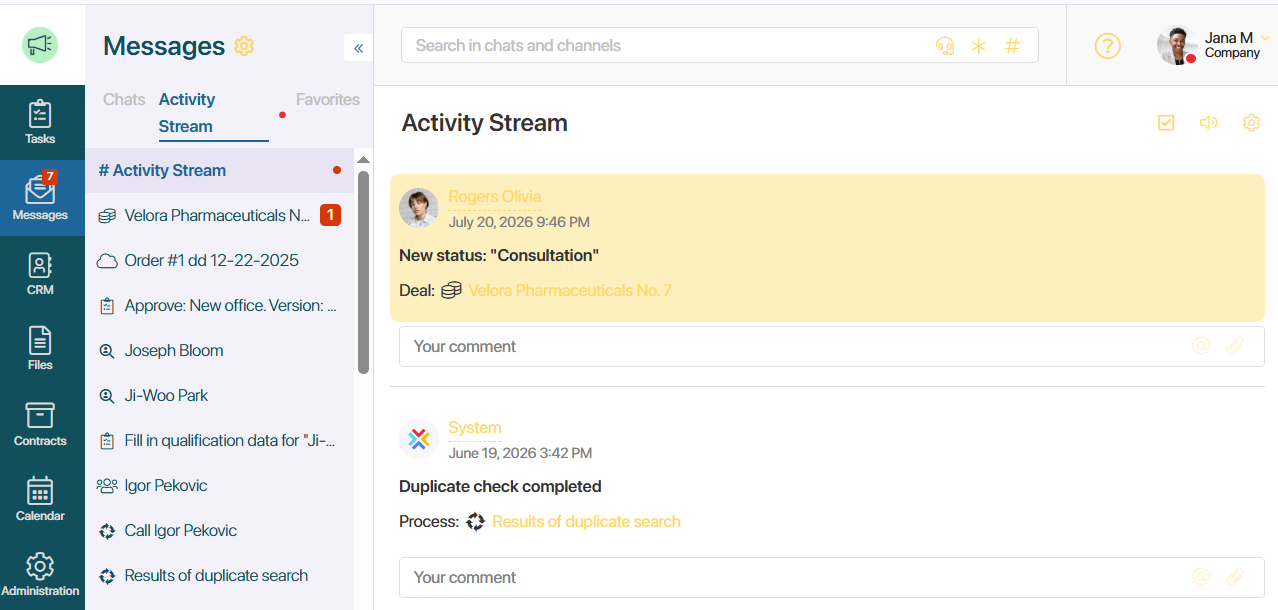Open Results of duplicate search process link
The image size is (1278, 610).
586,522
